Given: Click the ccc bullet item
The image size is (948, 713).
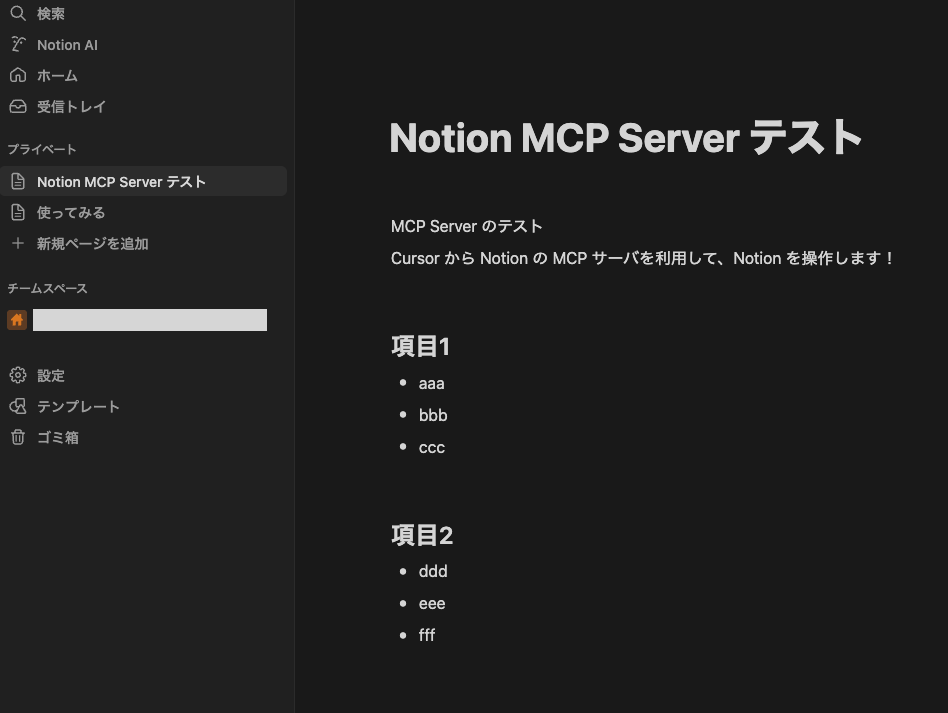Looking at the screenshot, I should tap(432, 448).
